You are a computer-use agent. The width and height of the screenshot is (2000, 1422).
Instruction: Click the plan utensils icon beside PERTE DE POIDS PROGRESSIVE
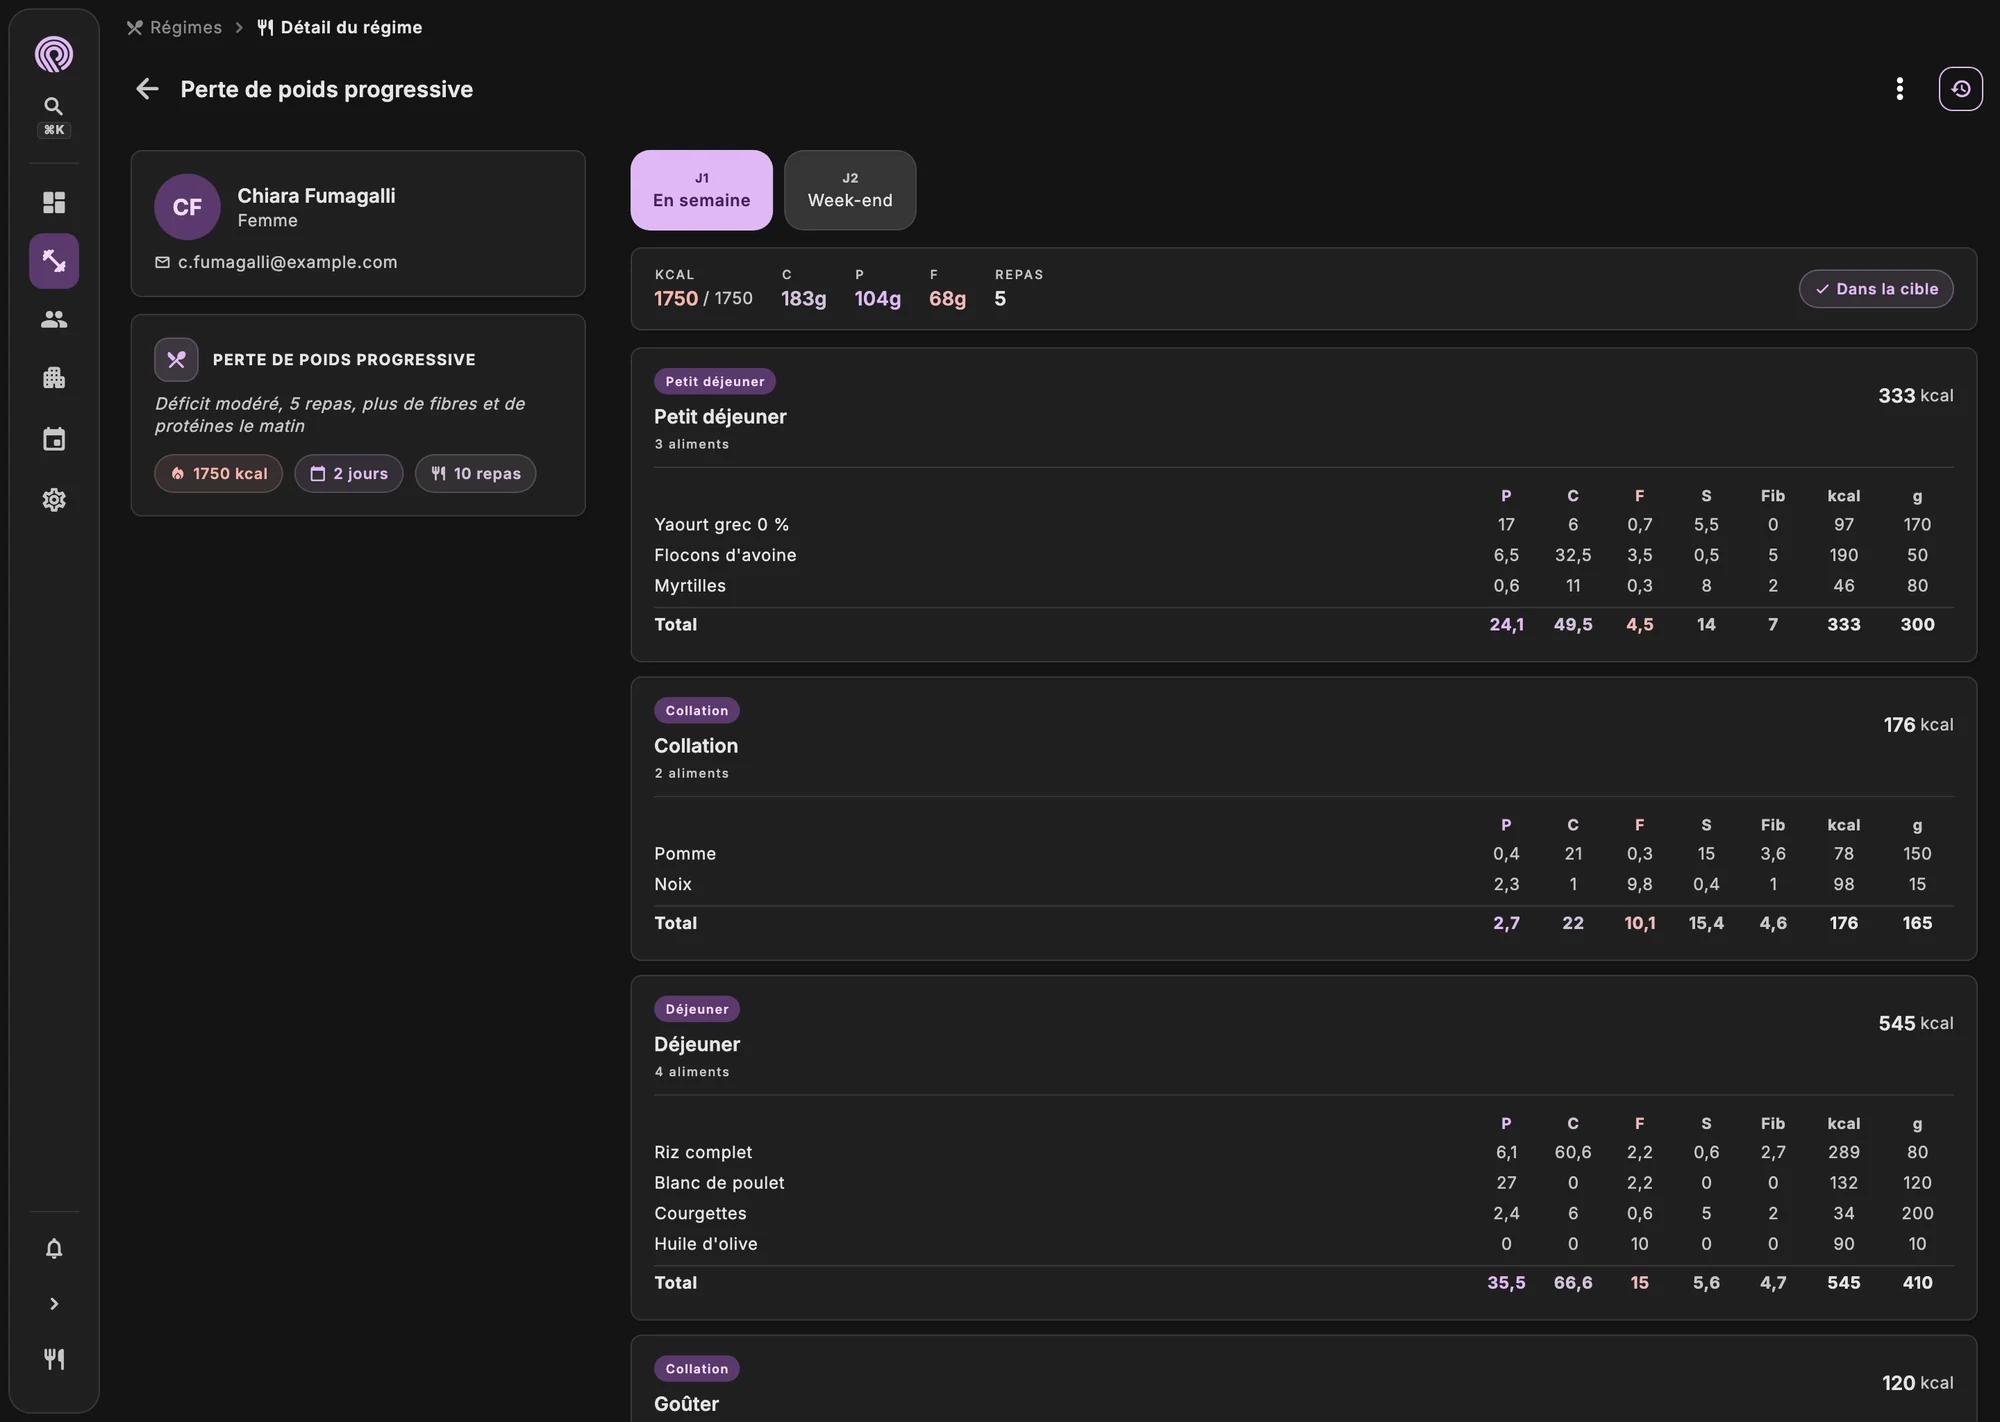pyautogui.click(x=176, y=360)
